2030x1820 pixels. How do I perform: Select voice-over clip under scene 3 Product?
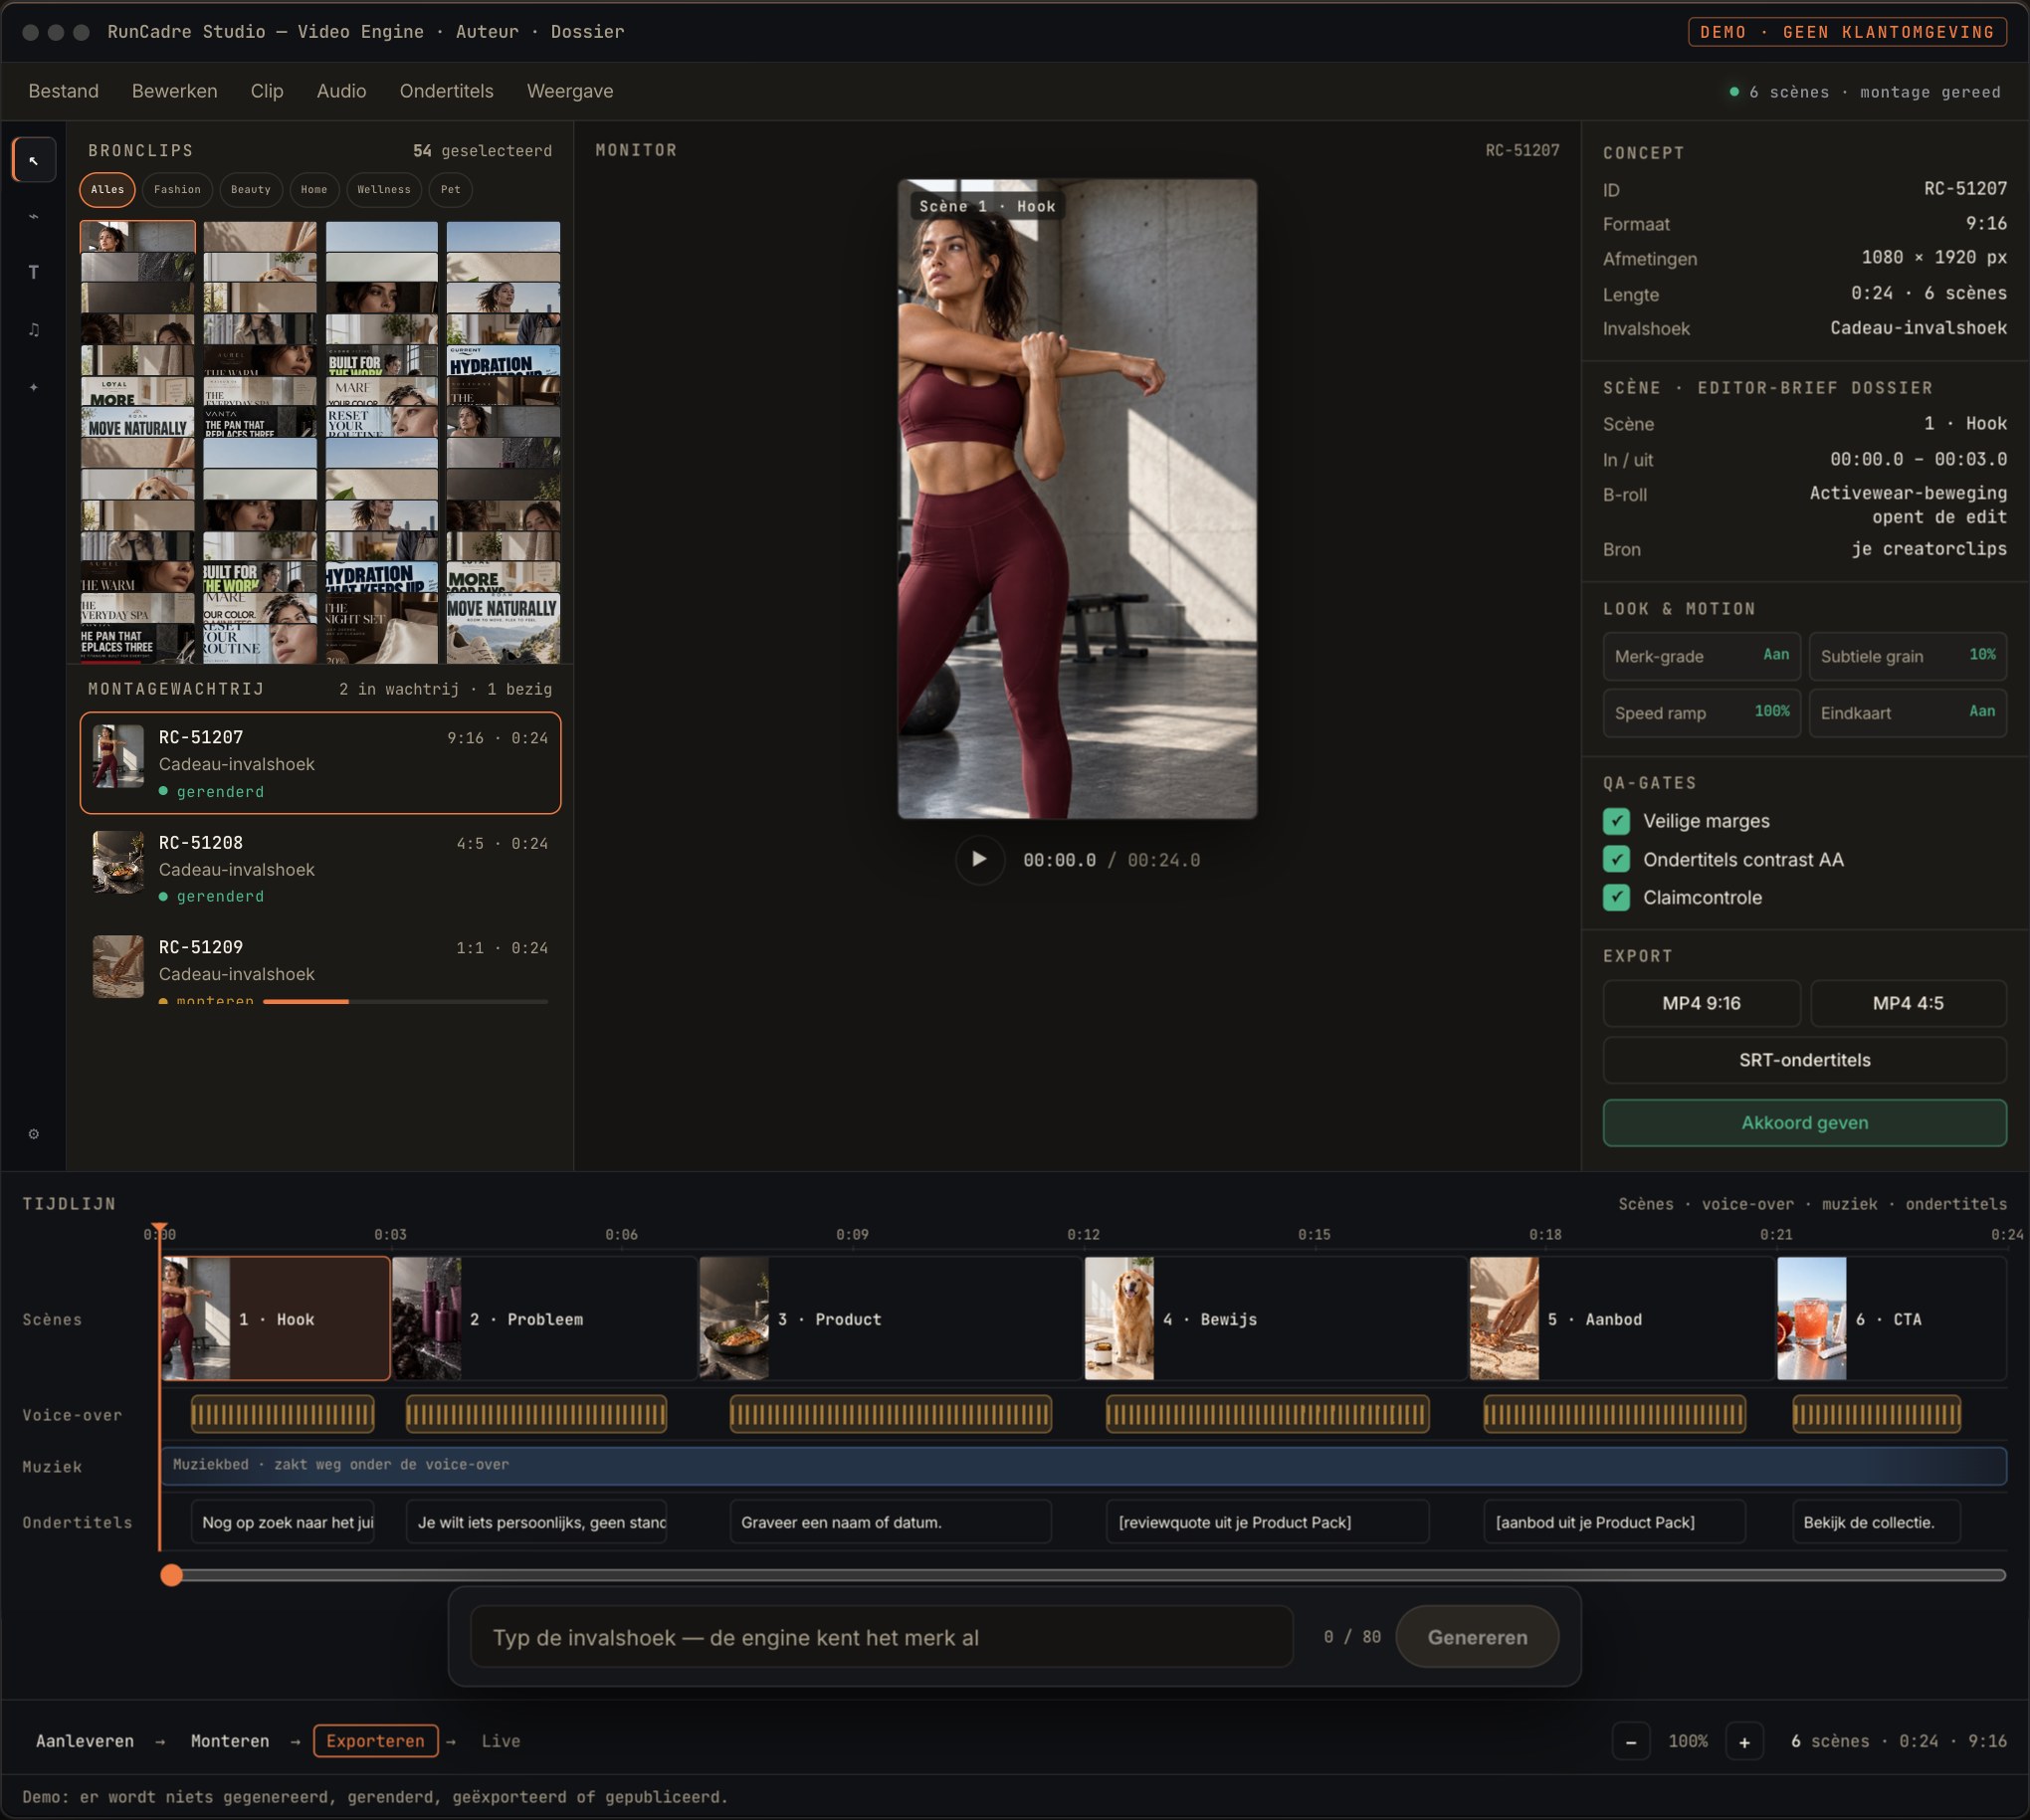[x=890, y=1414]
